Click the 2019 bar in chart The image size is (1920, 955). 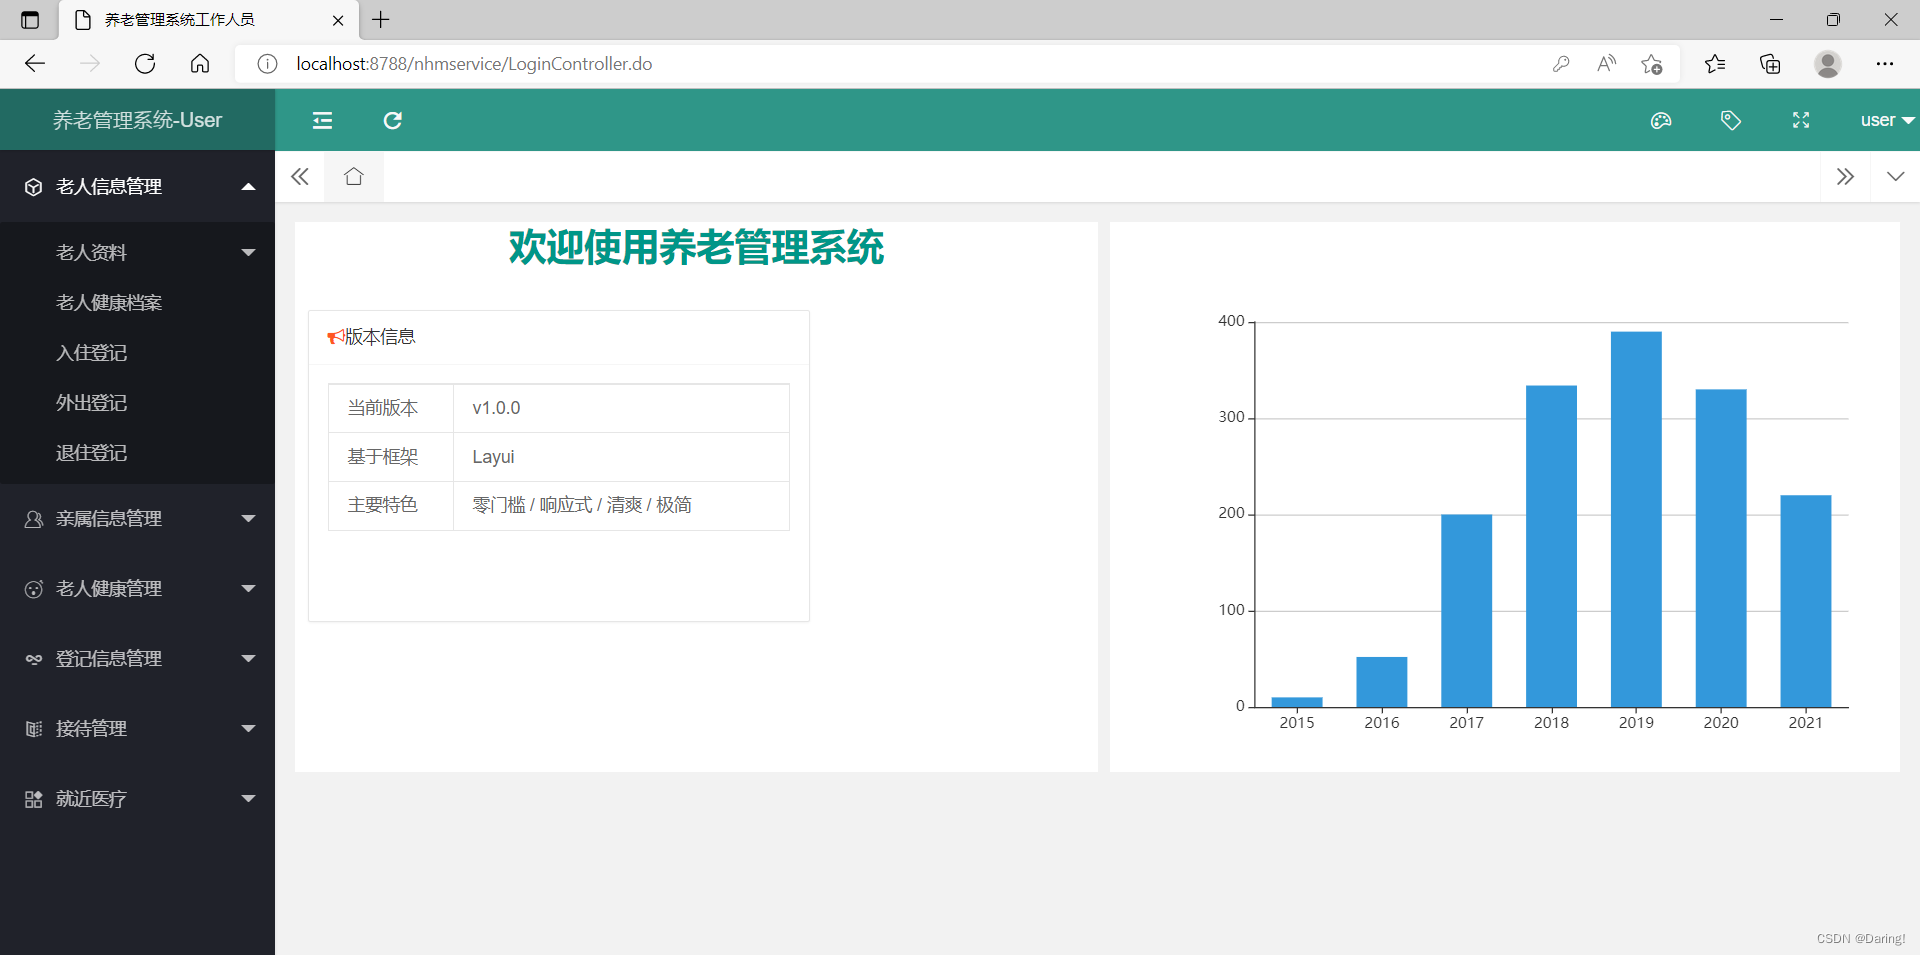[x=1636, y=519]
